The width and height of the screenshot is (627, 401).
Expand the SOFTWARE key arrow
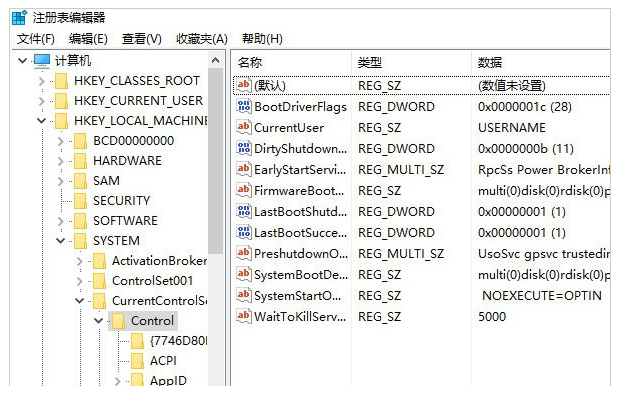(61, 221)
